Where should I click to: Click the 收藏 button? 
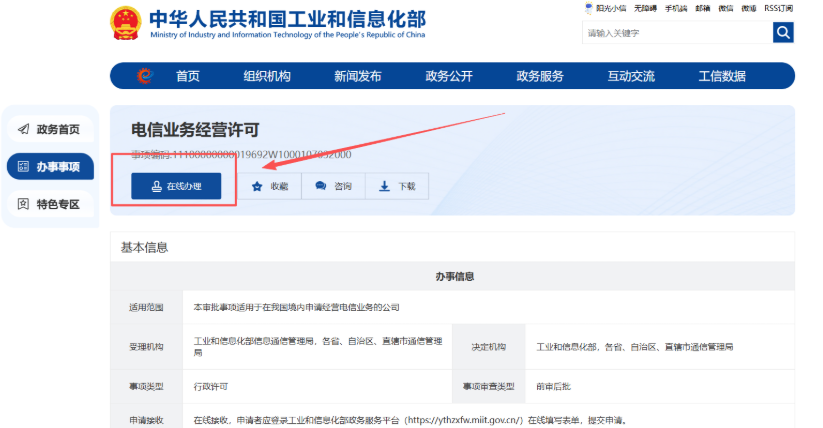pos(270,186)
